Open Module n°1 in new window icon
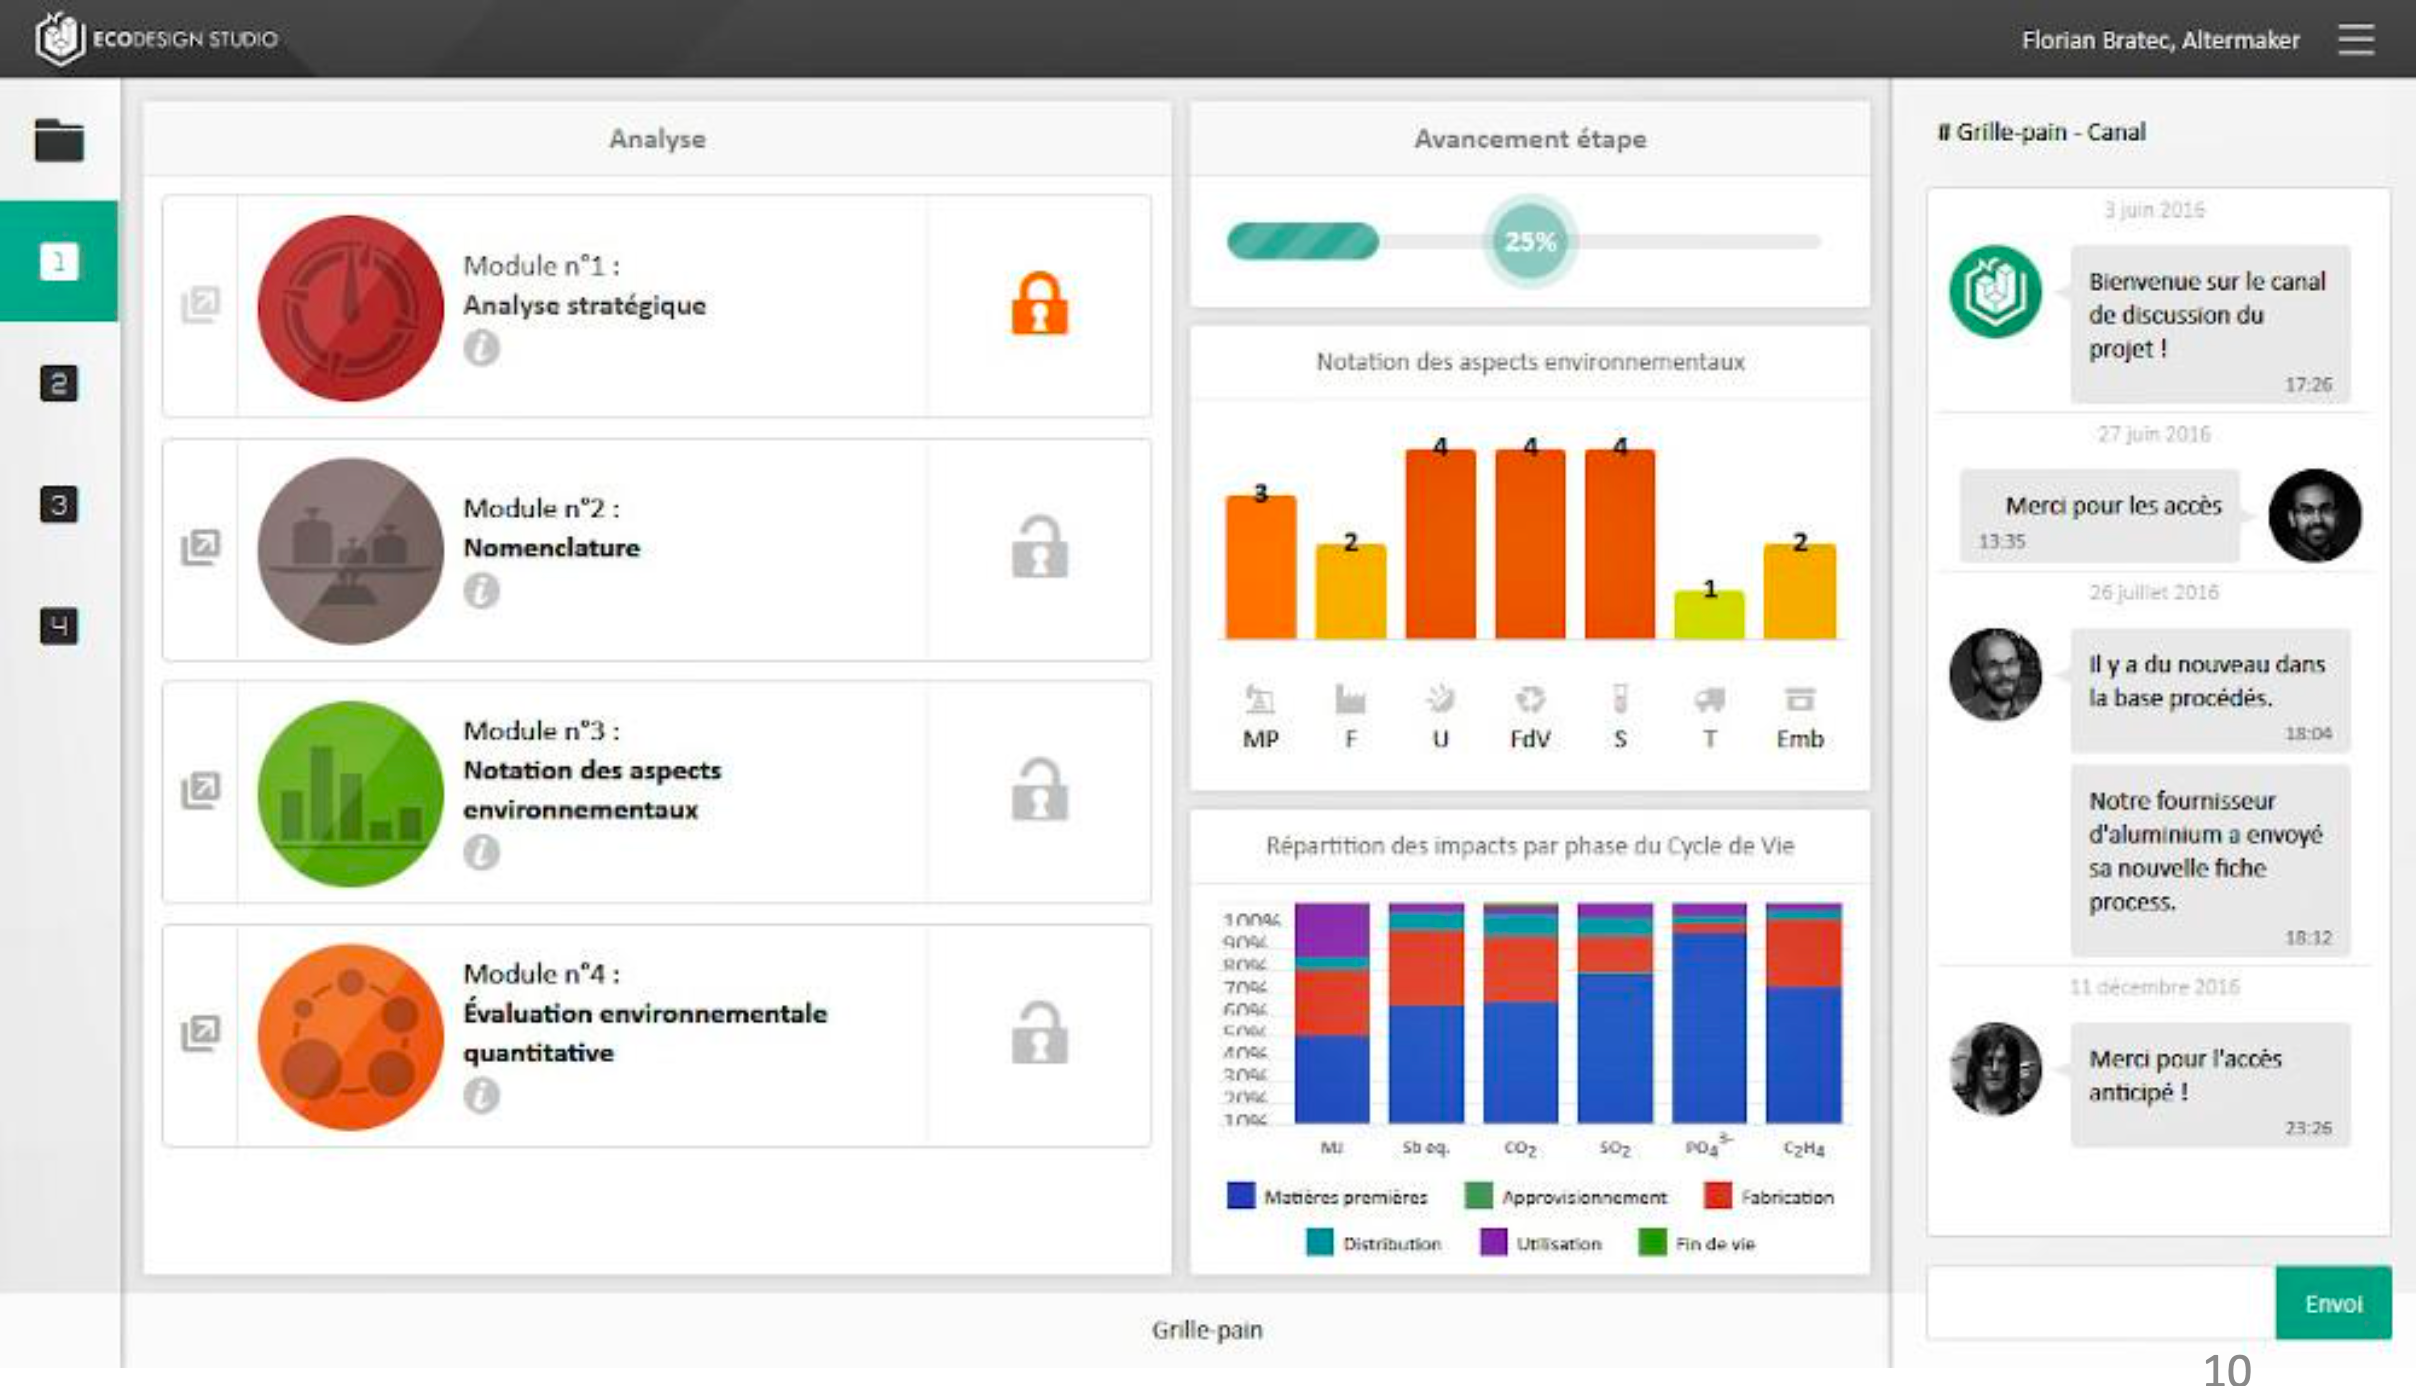 [200, 304]
